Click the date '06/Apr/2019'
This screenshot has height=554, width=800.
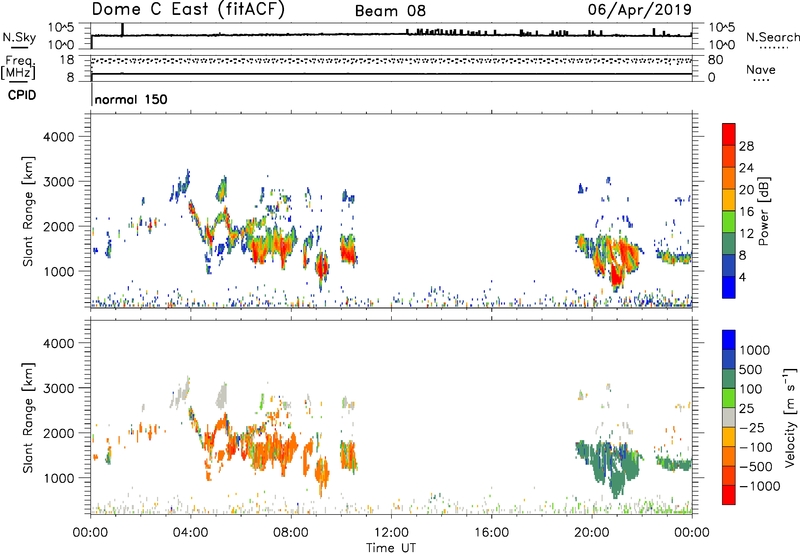coord(640,9)
